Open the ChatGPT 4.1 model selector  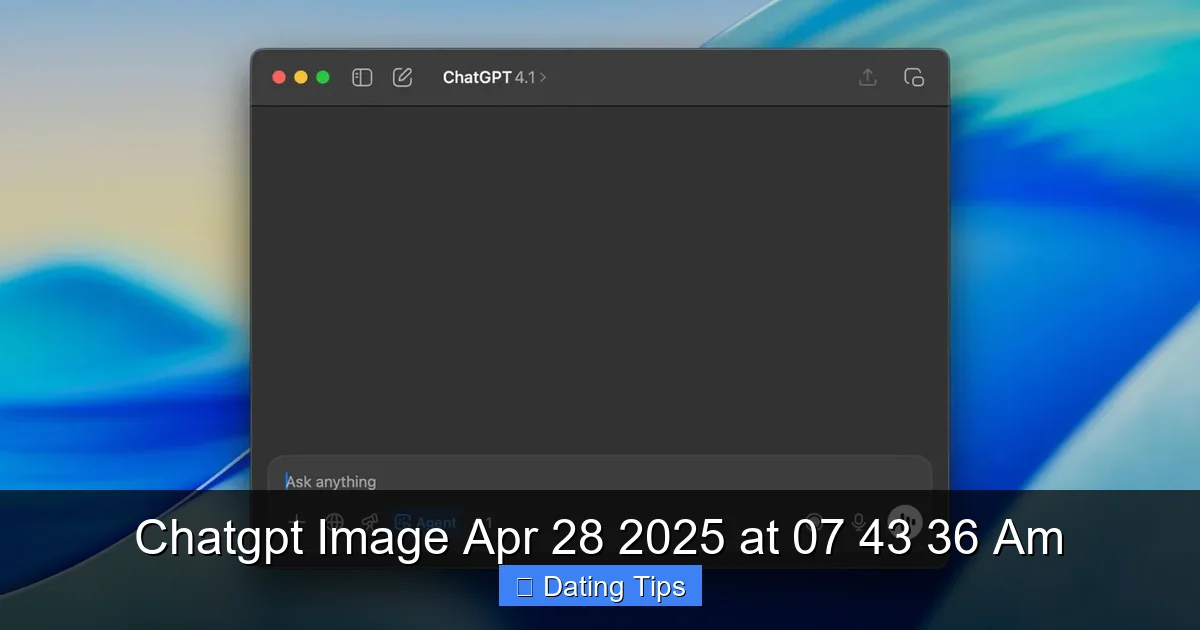click(495, 77)
